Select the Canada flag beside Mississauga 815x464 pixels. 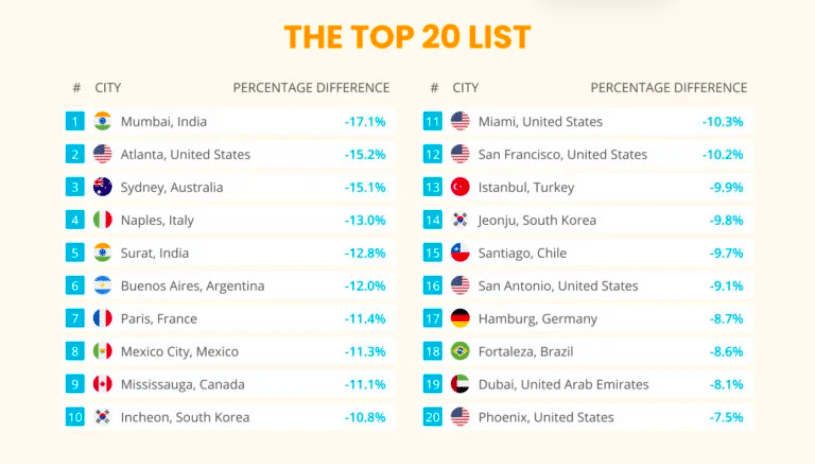pos(103,384)
